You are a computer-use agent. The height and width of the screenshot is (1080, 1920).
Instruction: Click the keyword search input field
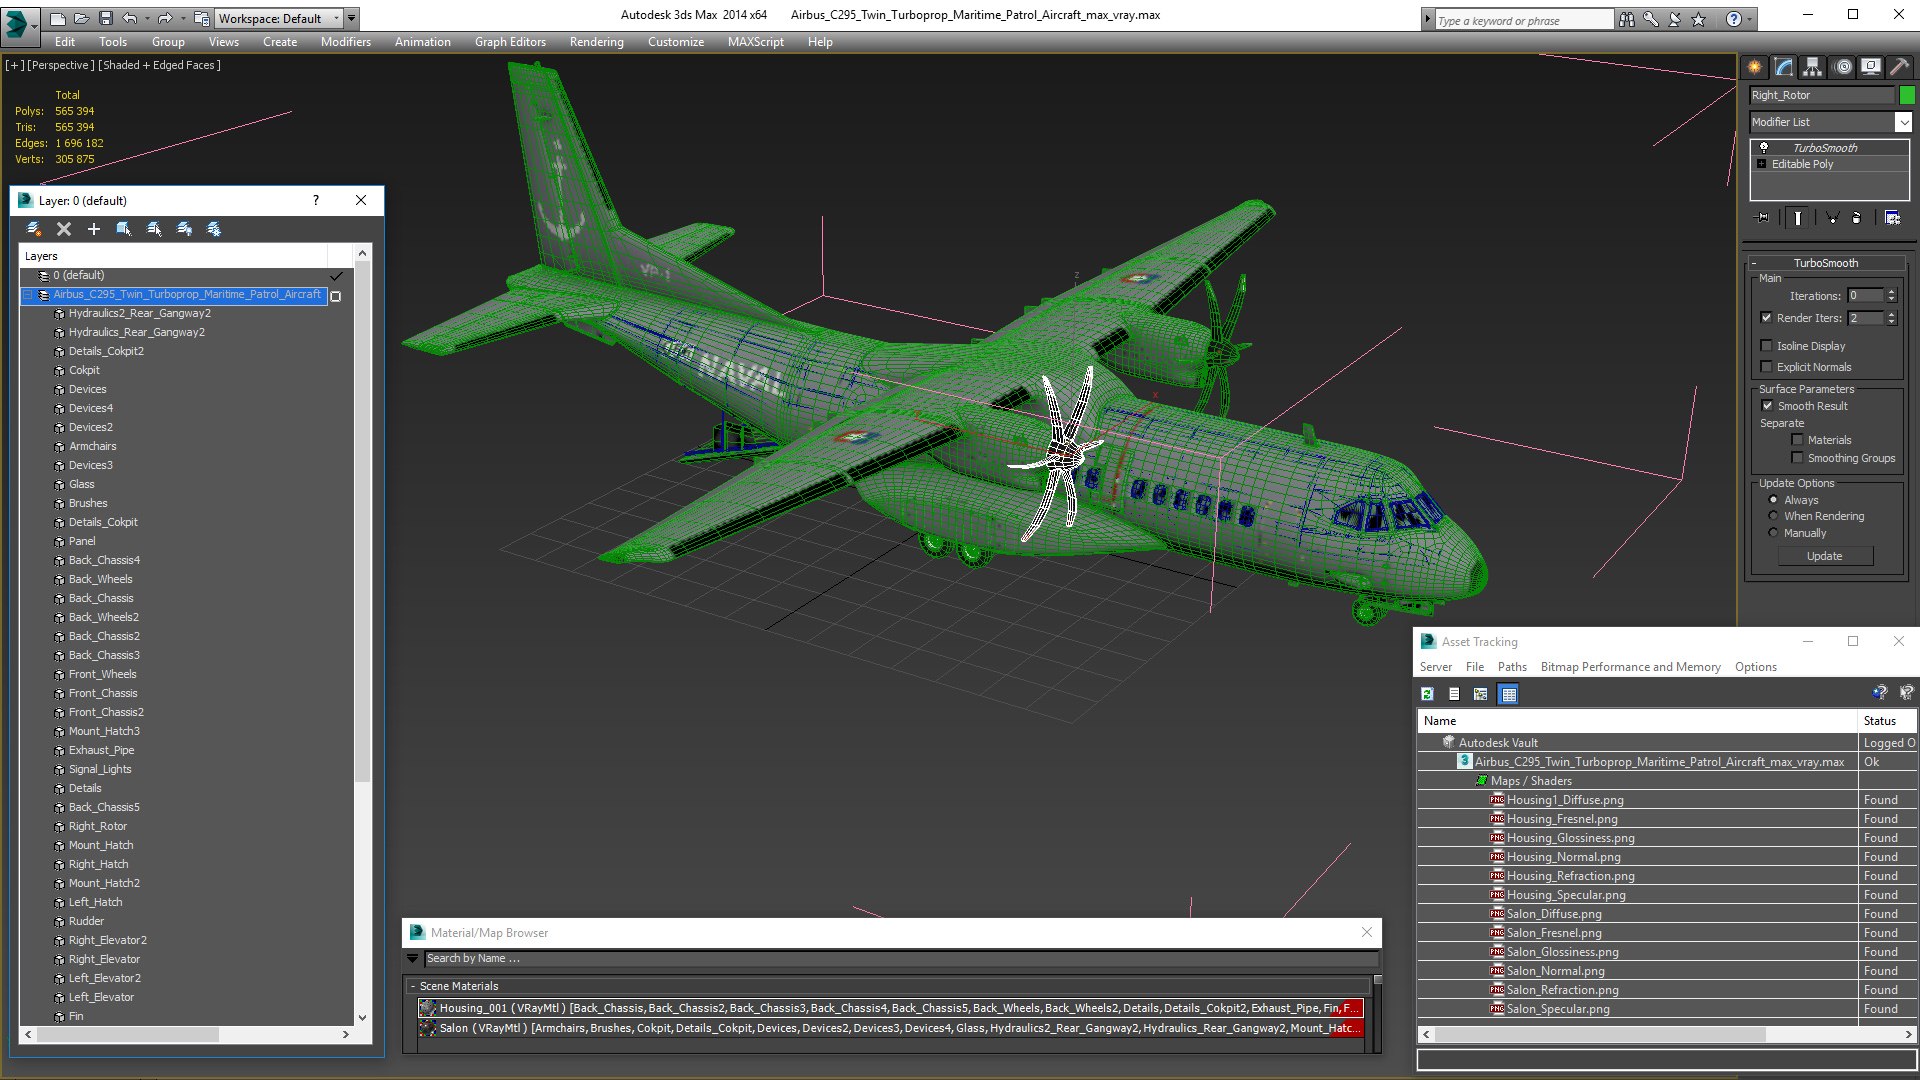pyautogui.click(x=1524, y=20)
